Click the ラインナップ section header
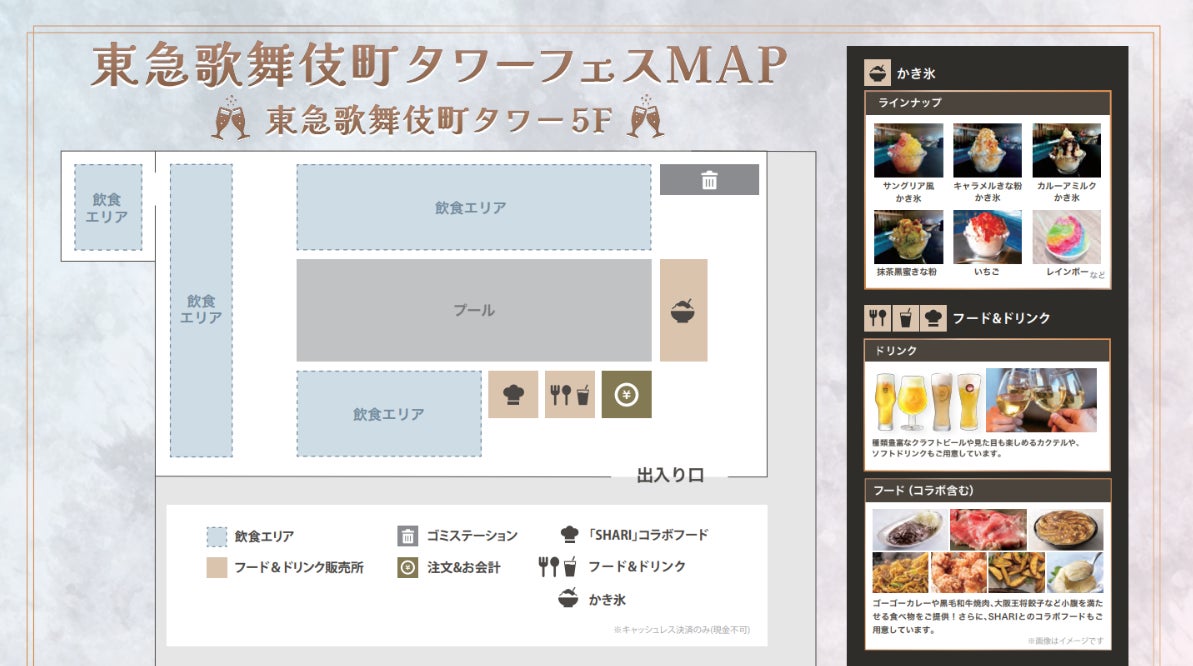 [x=988, y=103]
